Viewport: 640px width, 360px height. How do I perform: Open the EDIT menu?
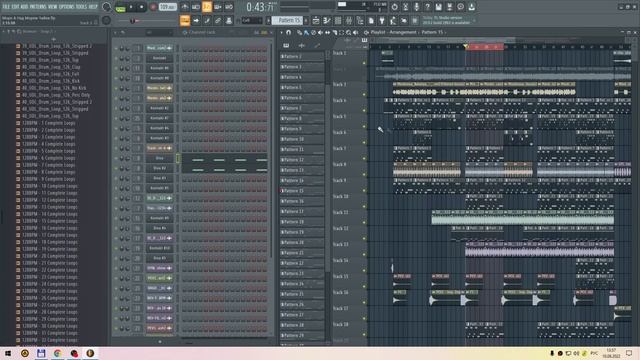point(16,7)
